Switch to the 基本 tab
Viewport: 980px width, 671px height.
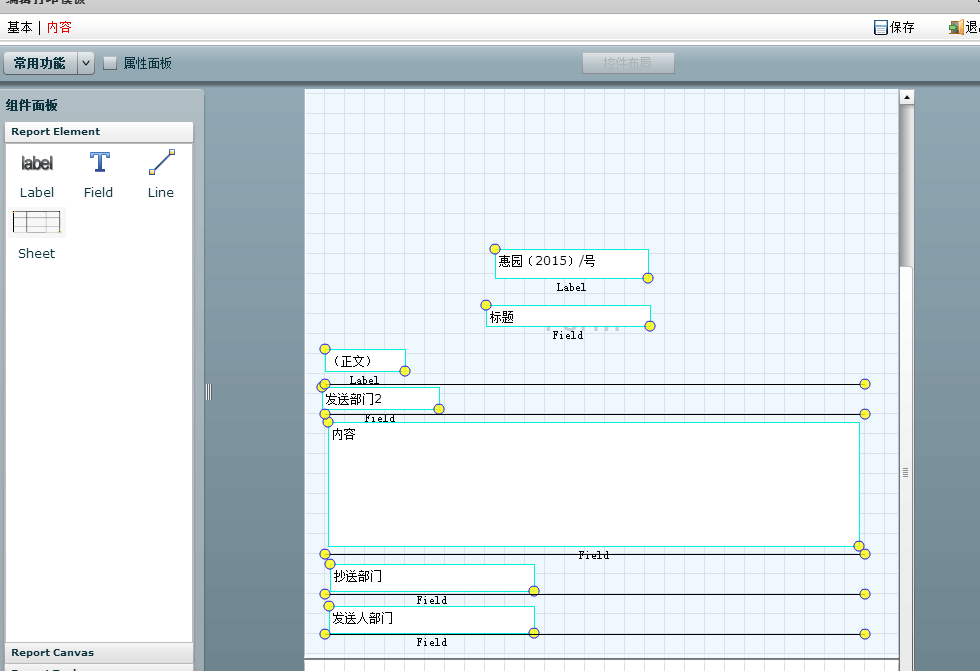(x=19, y=27)
